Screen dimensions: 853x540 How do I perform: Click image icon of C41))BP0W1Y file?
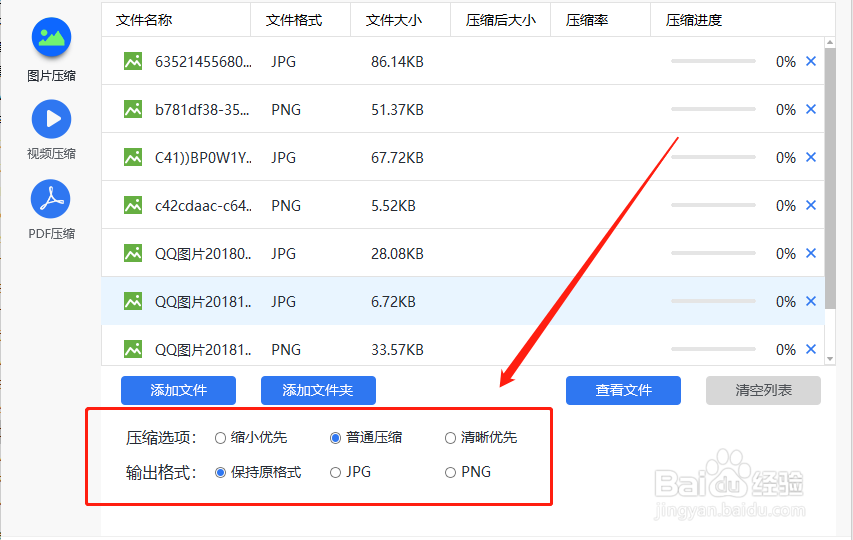click(133, 157)
